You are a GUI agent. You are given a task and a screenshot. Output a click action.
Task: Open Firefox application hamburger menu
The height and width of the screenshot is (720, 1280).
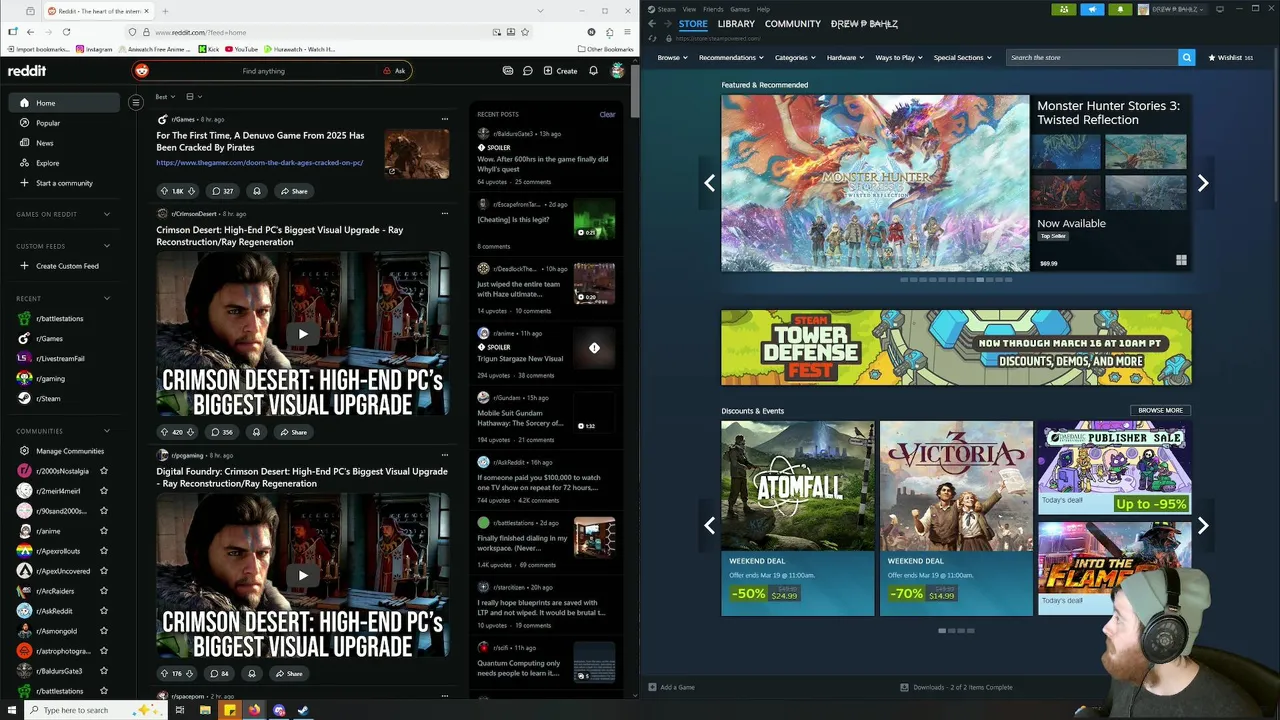click(x=627, y=32)
